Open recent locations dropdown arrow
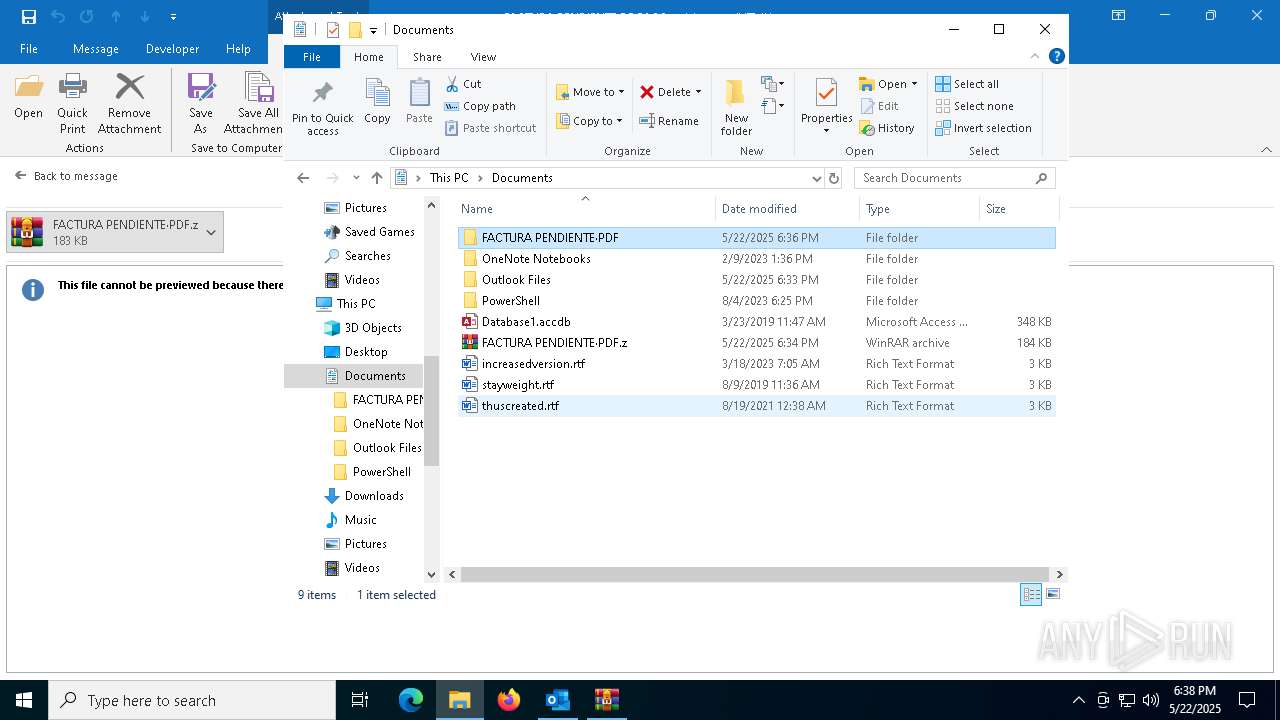1280x720 pixels. pos(356,178)
